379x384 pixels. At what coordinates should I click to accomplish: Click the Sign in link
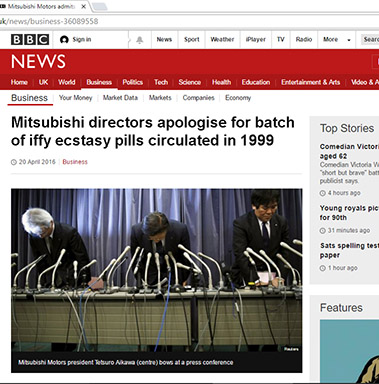tap(82, 39)
